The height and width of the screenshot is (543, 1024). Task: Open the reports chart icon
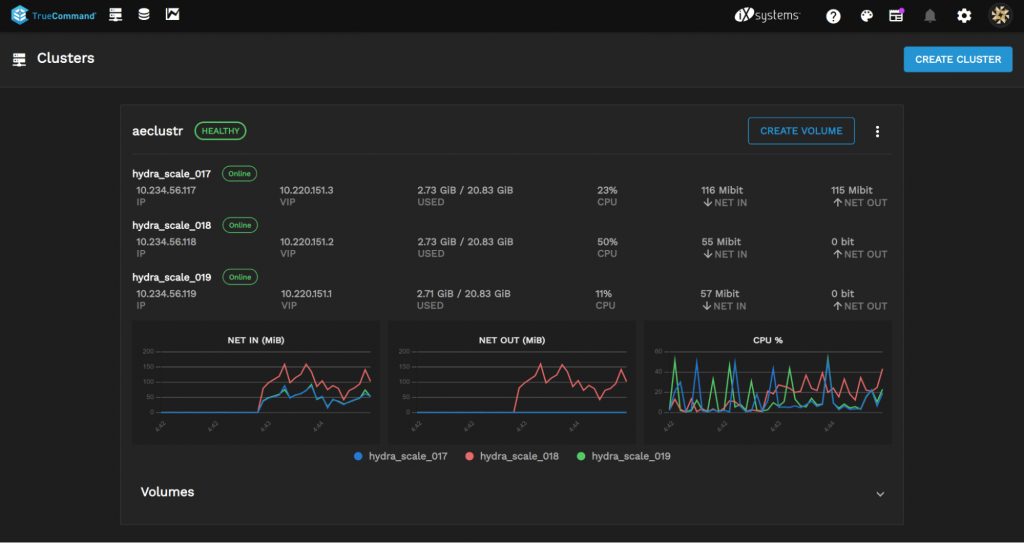click(x=173, y=15)
